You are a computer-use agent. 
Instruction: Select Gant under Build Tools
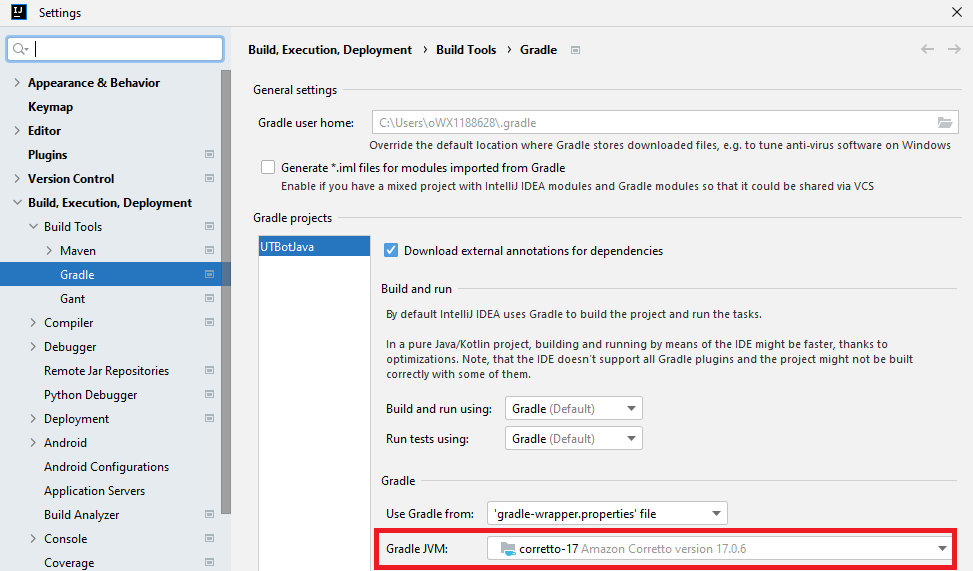(x=72, y=299)
